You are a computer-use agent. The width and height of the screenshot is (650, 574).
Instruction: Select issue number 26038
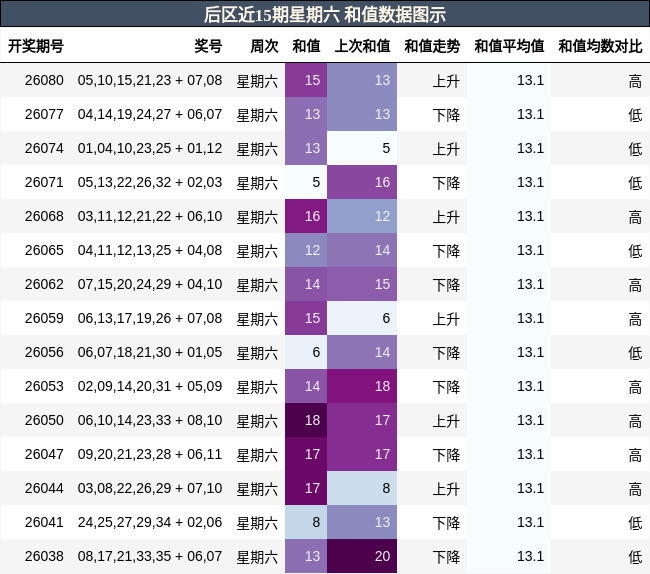tap(44, 556)
